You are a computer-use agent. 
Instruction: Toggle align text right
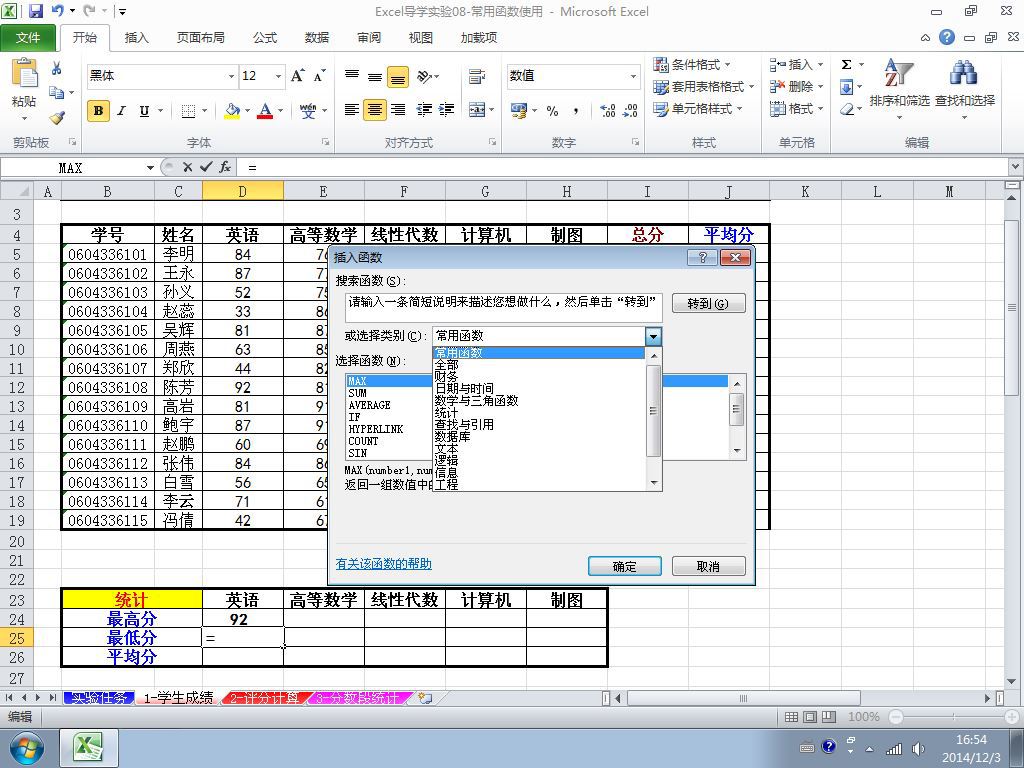point(398,110)
